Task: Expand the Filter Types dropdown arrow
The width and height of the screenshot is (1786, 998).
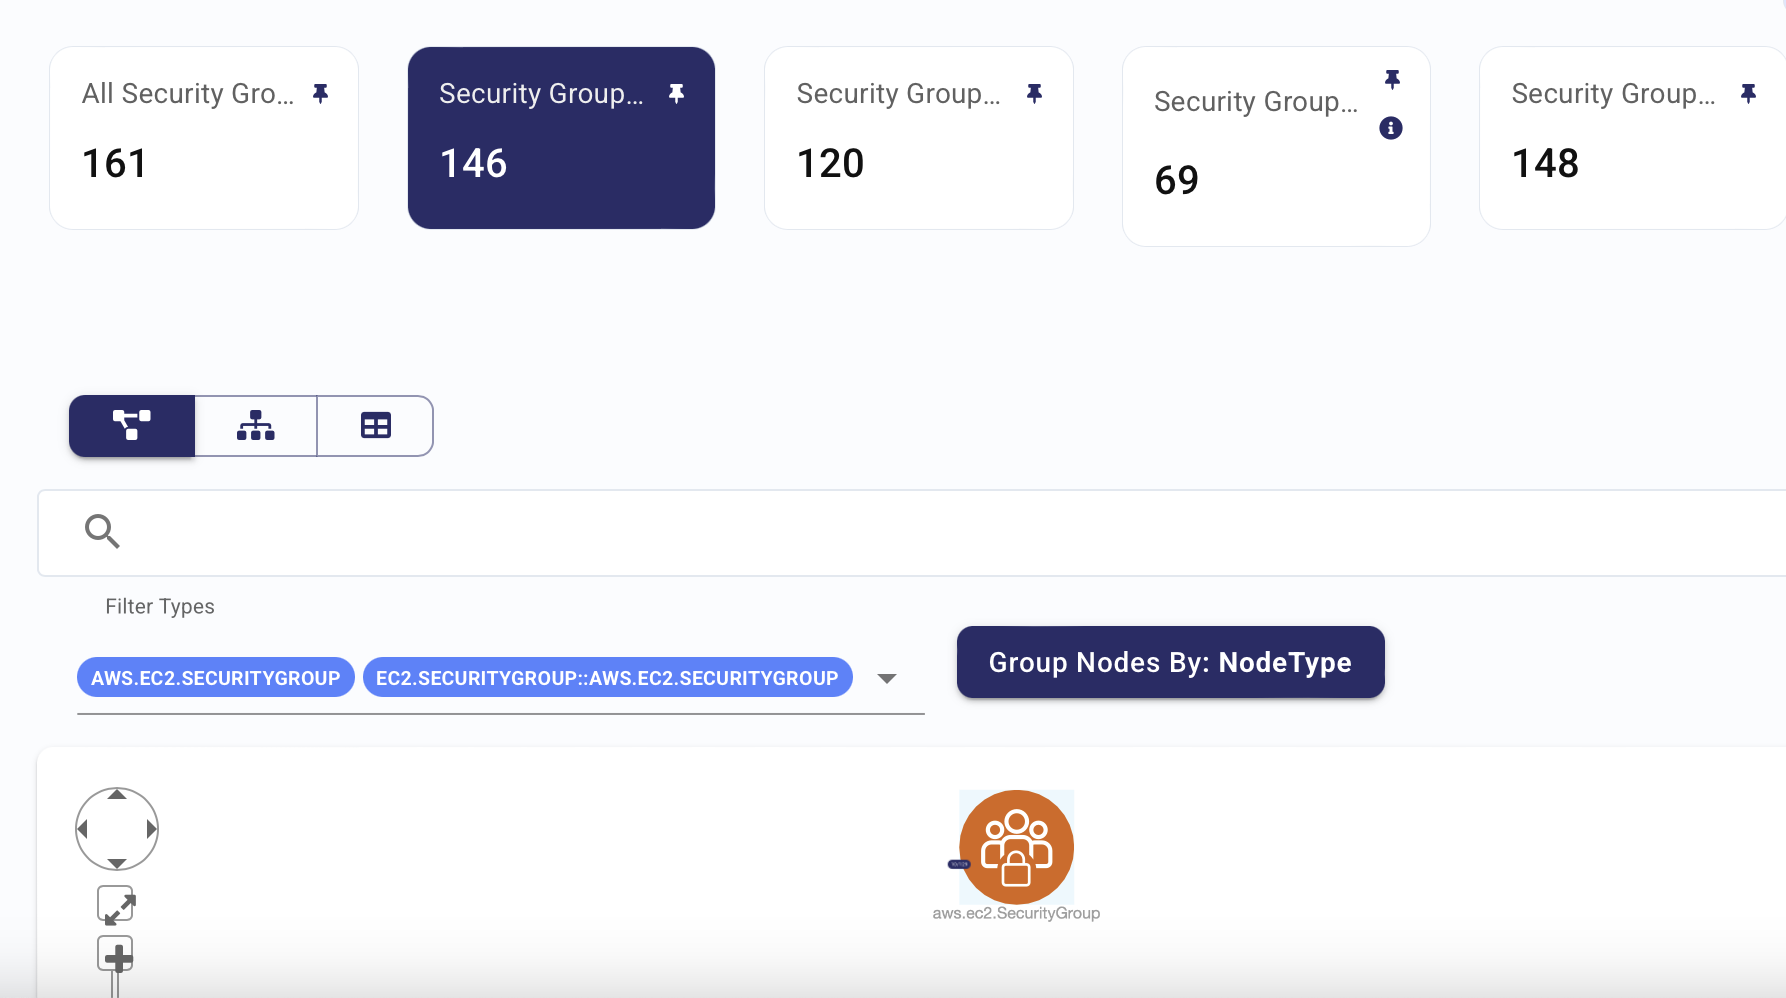Action: coord(886,678)
